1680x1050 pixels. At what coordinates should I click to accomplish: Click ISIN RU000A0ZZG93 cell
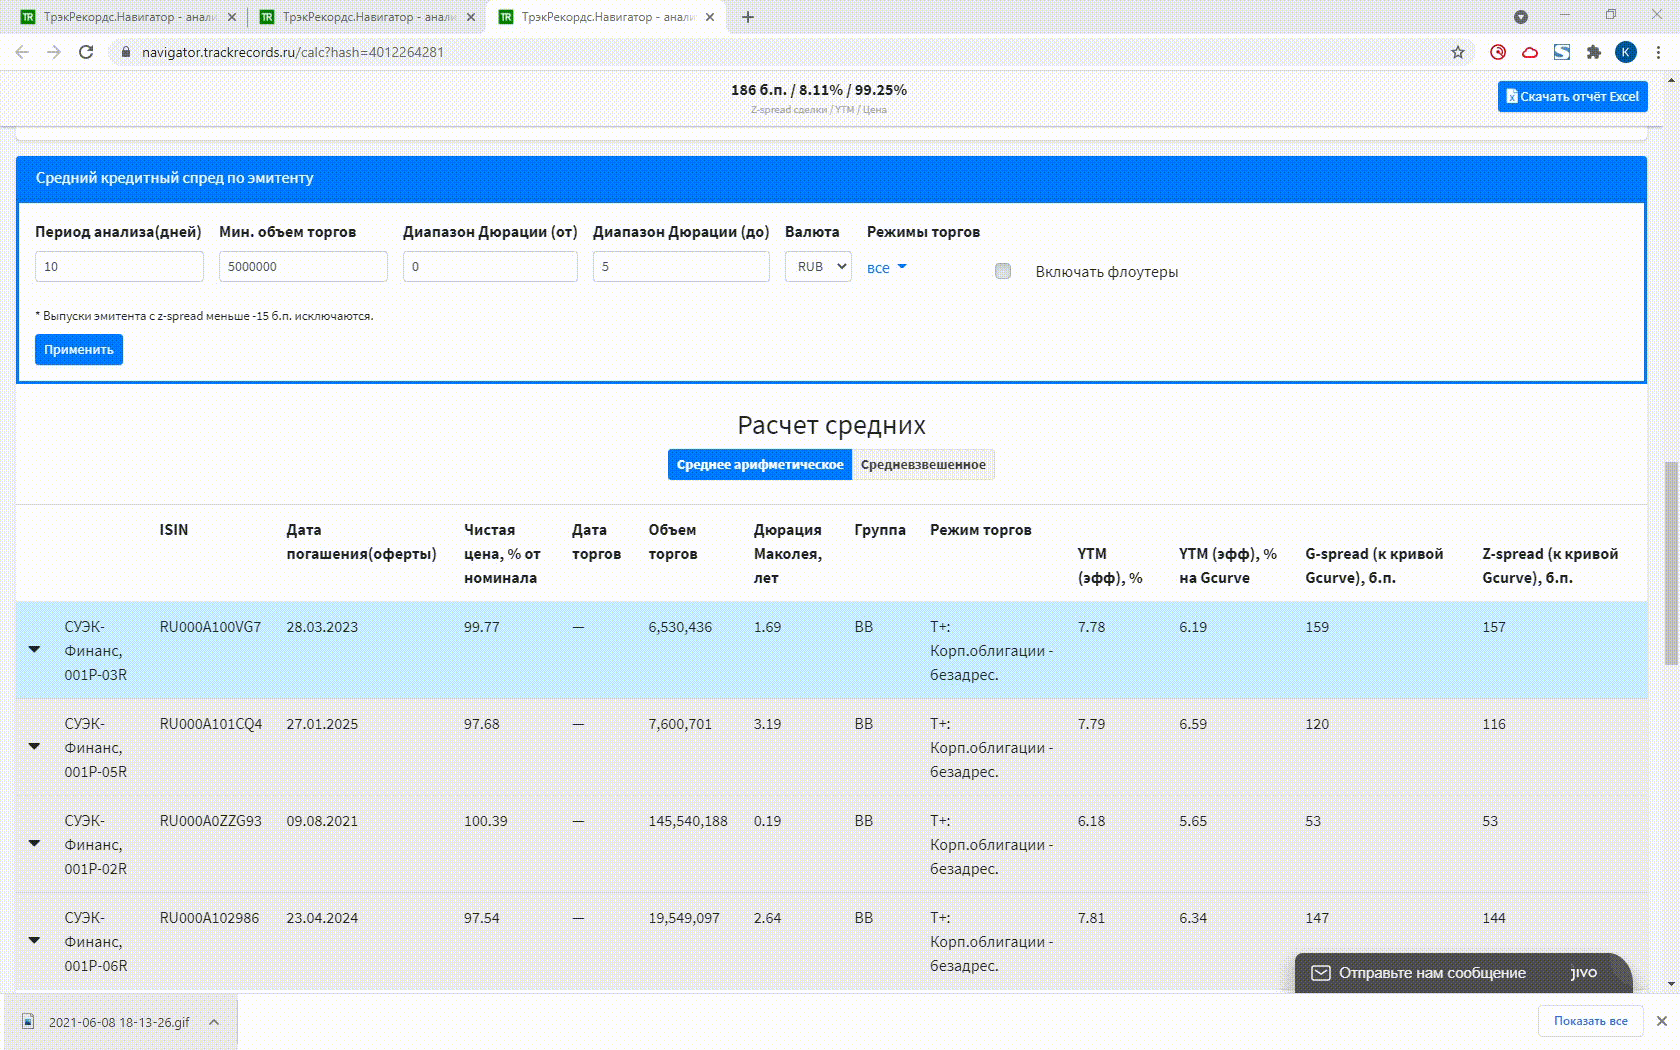[x=210, y=821]
